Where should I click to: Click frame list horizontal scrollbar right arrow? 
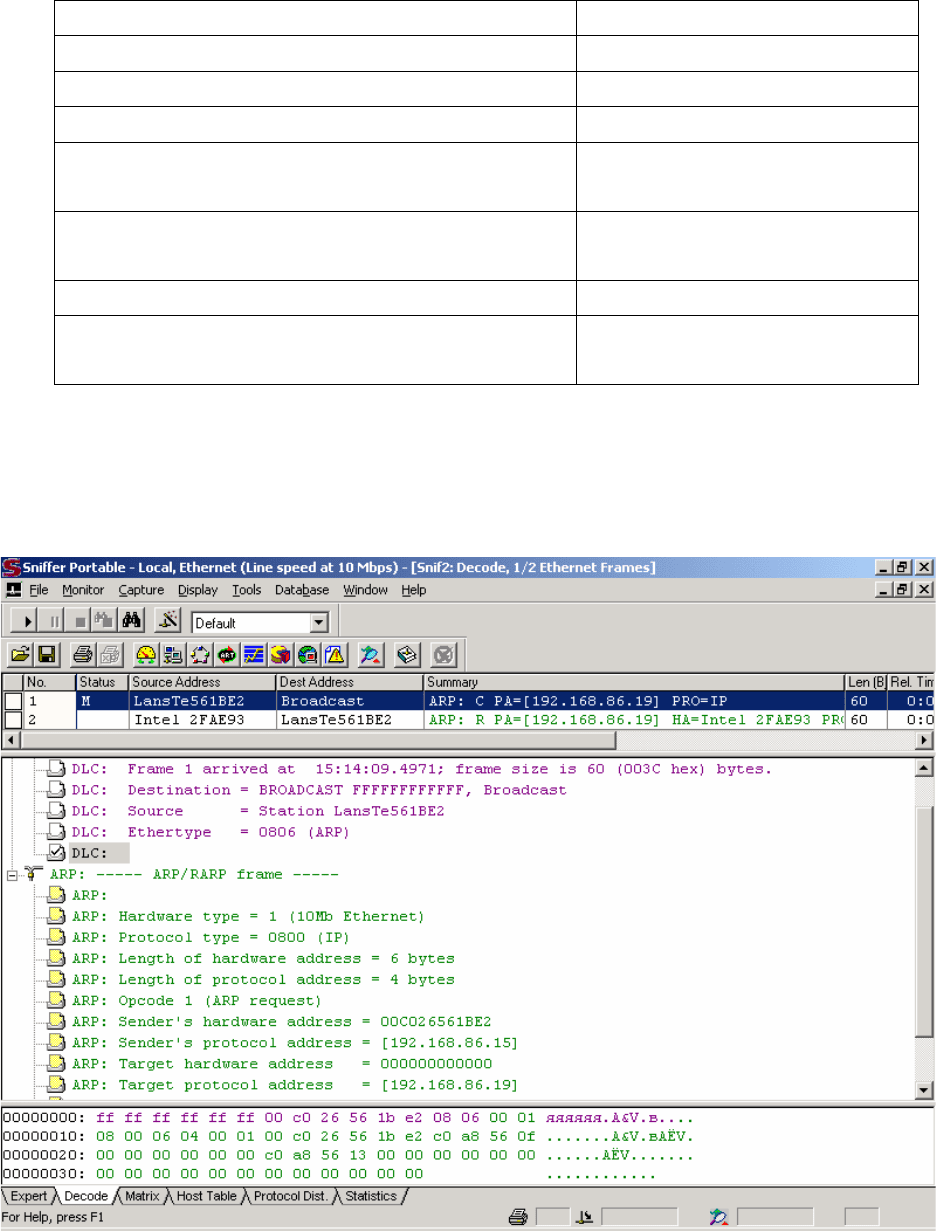pos(924,739)
